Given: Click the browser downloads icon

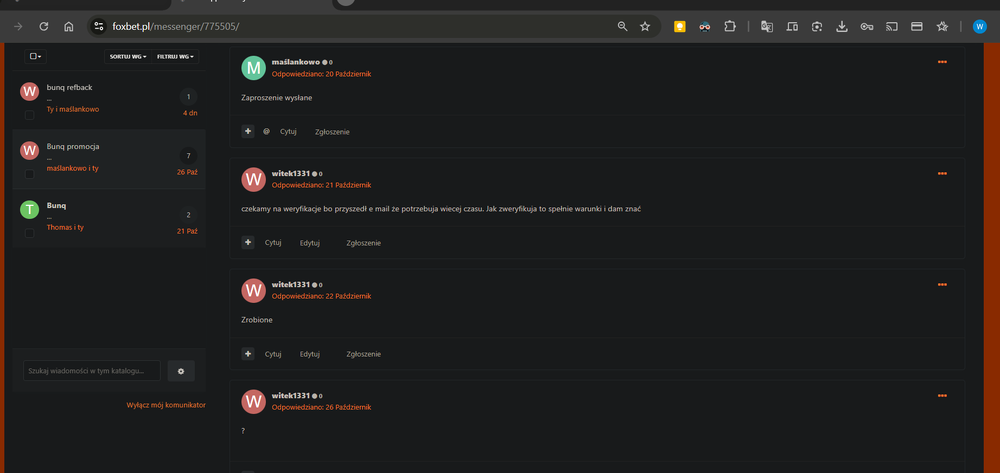Looking at the screenshot, I should (841, 27).
